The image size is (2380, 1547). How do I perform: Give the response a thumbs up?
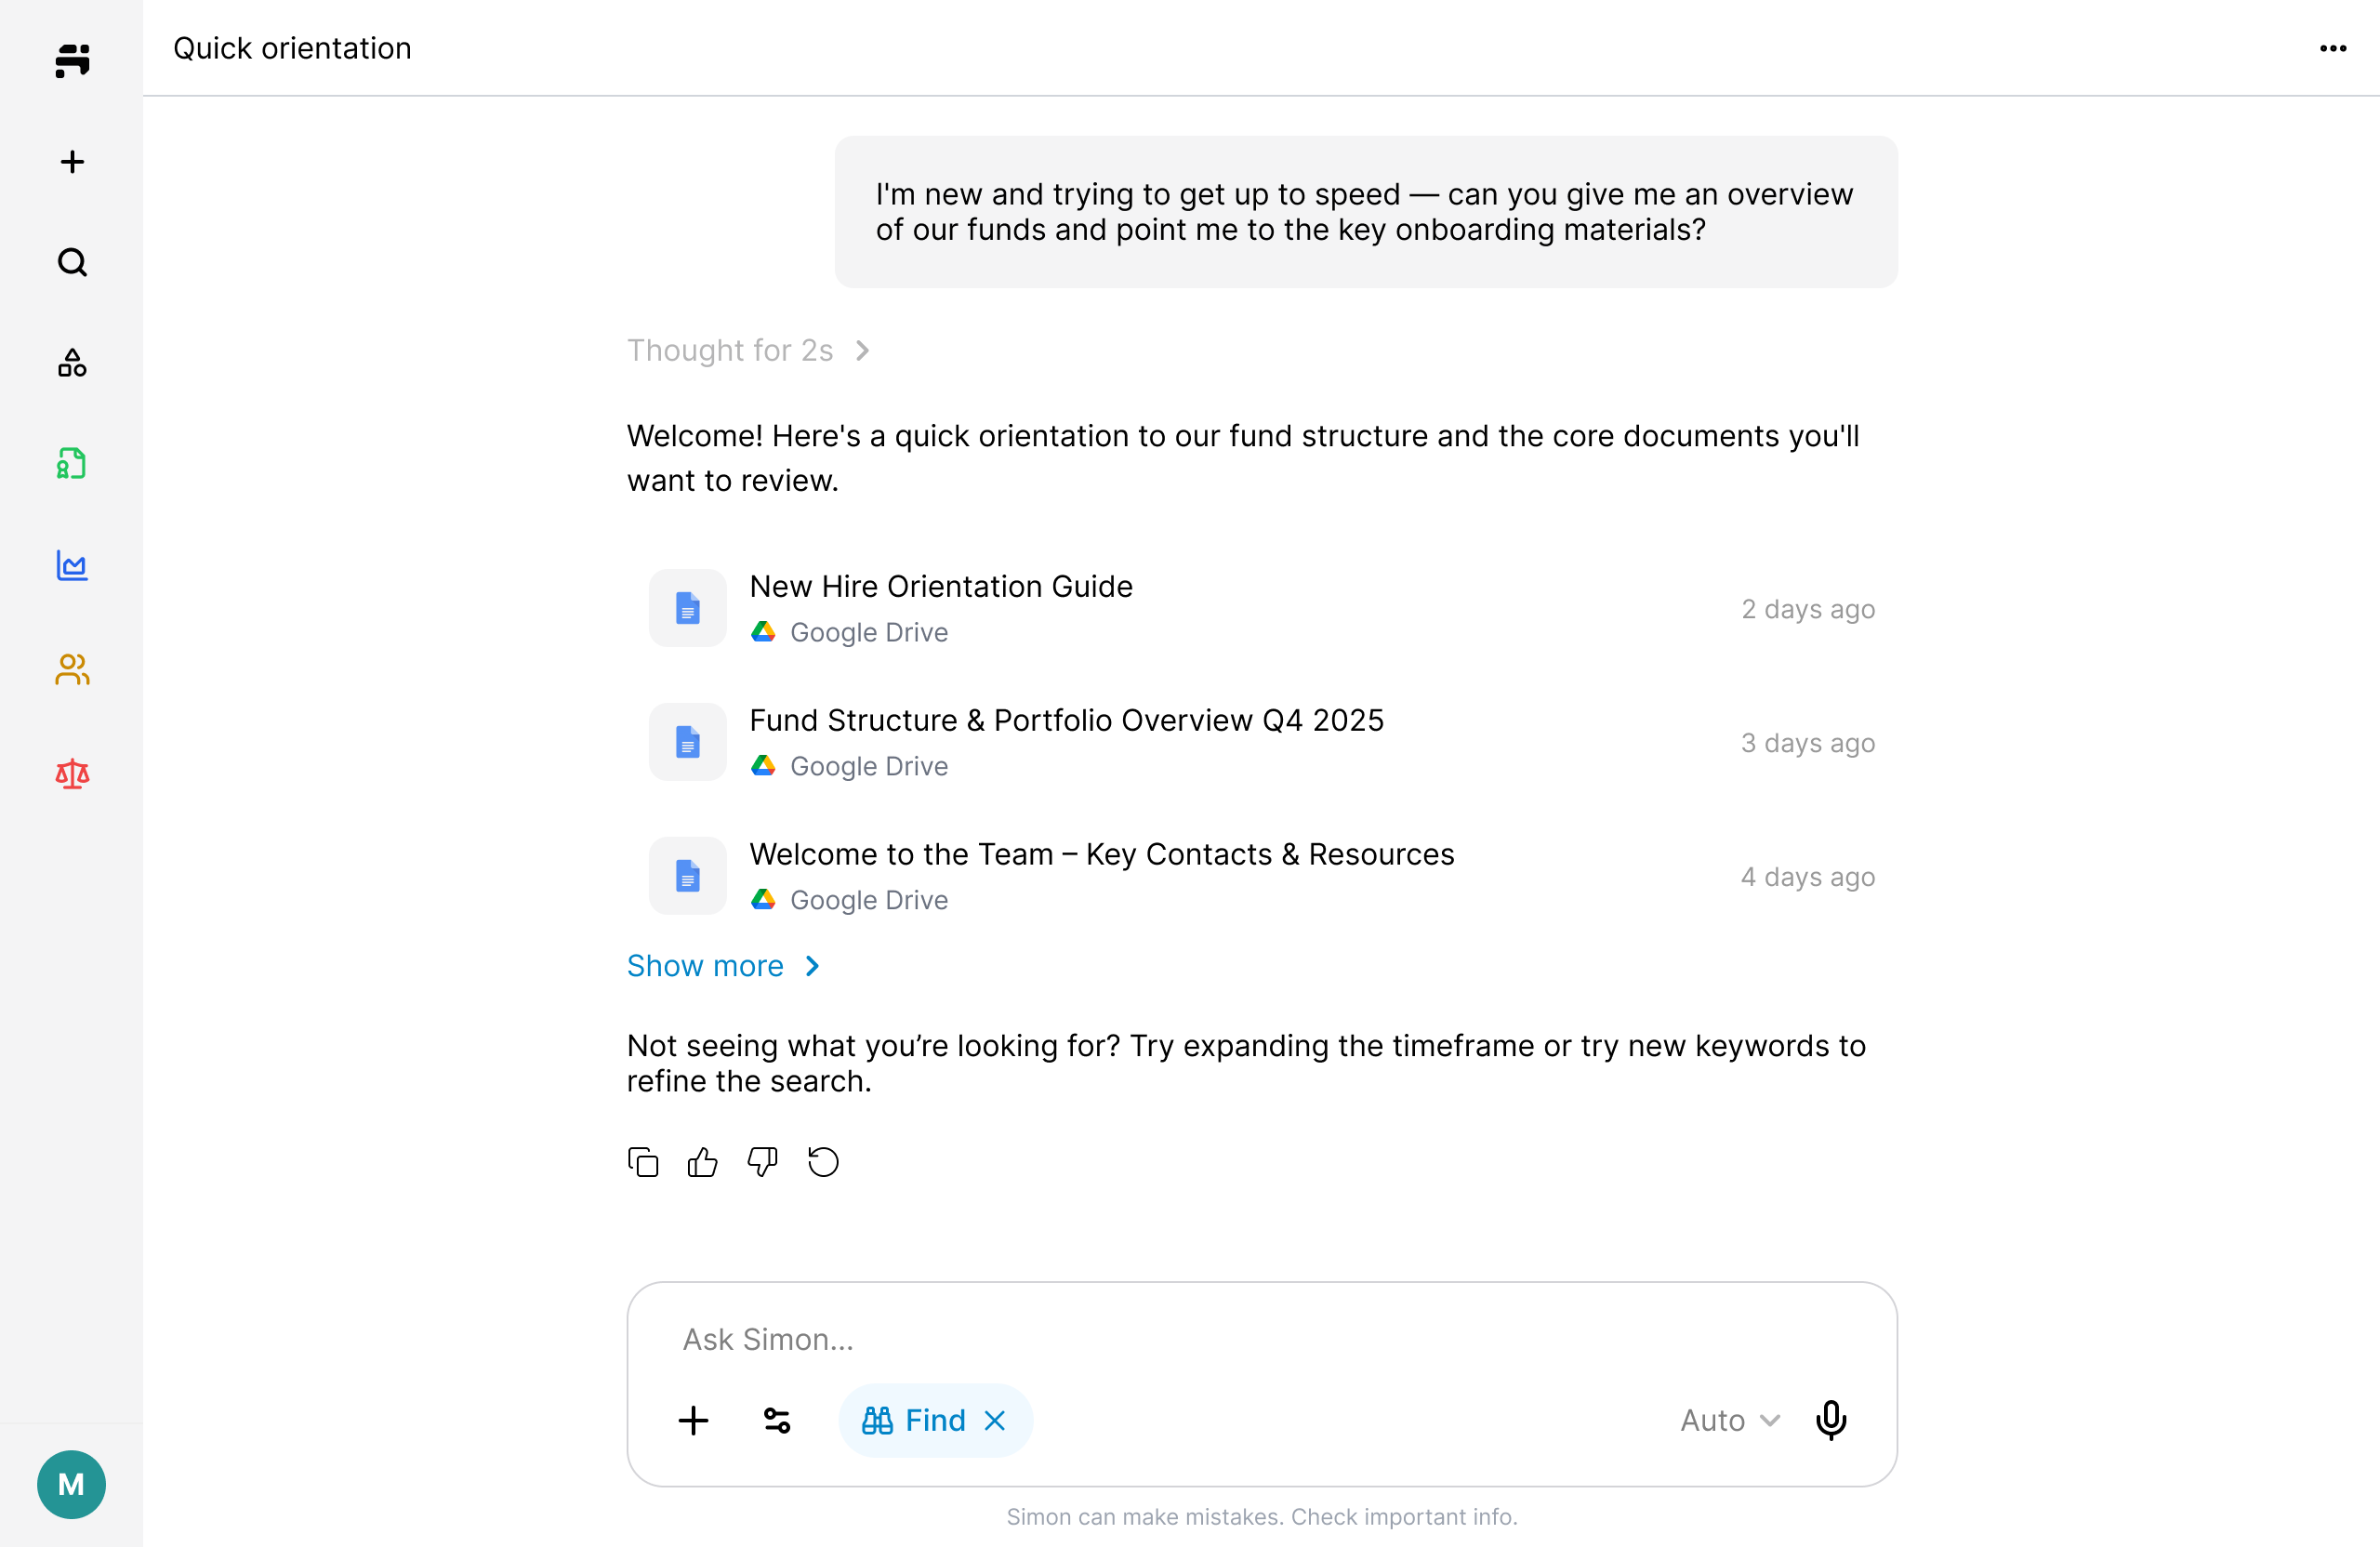702,1161
